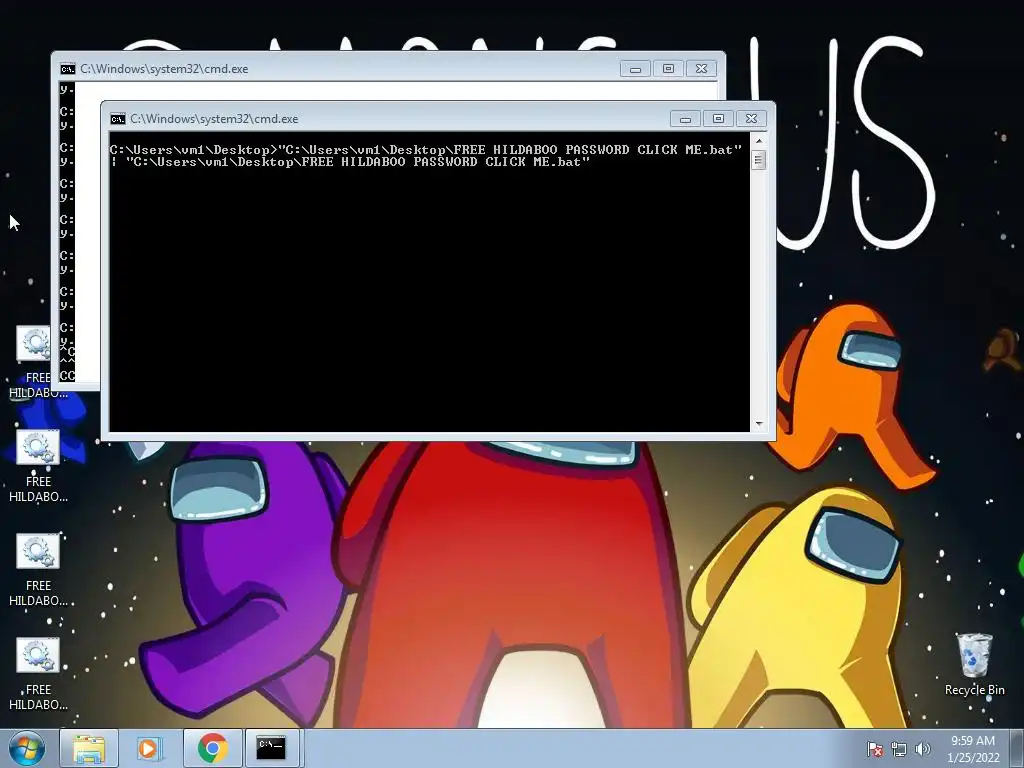Screen dimensions: 1024x768
Task: Open the front cmd.exe window's title bar icon
Action: (x=118, y=119)
